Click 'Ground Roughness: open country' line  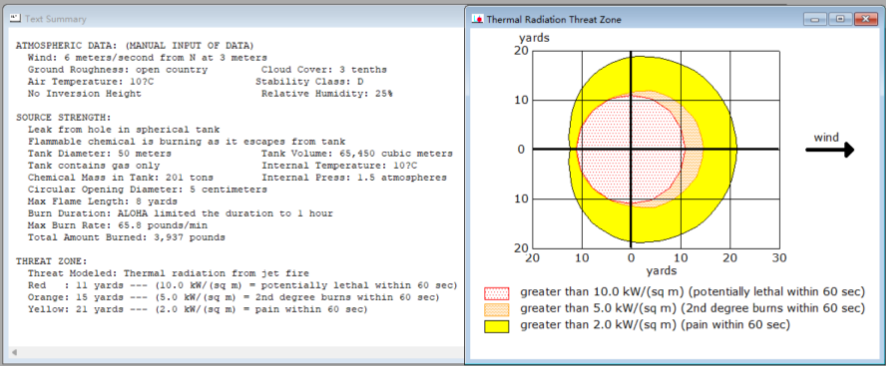[x=118, y=69]
